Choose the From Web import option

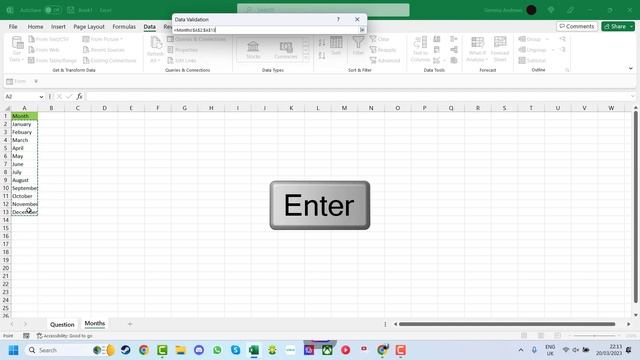click(44, 50)
